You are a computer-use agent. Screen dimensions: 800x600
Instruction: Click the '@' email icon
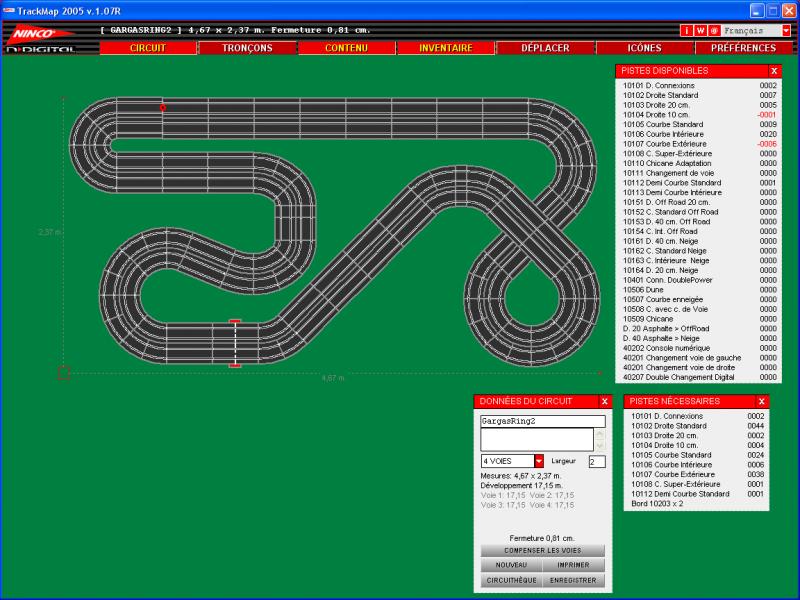point(714,31)
